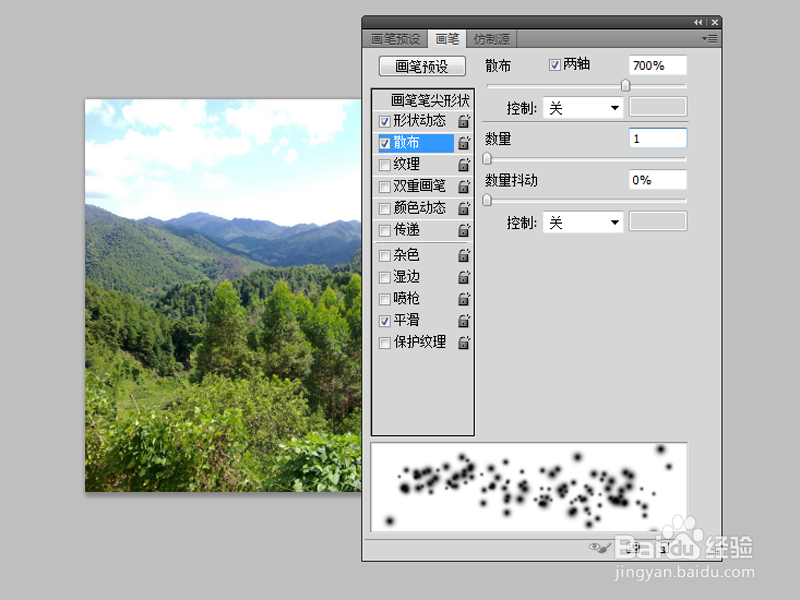Screen dimensions: 800x600
Task: Enable the 湿边 checkbox
Action: 385,277
